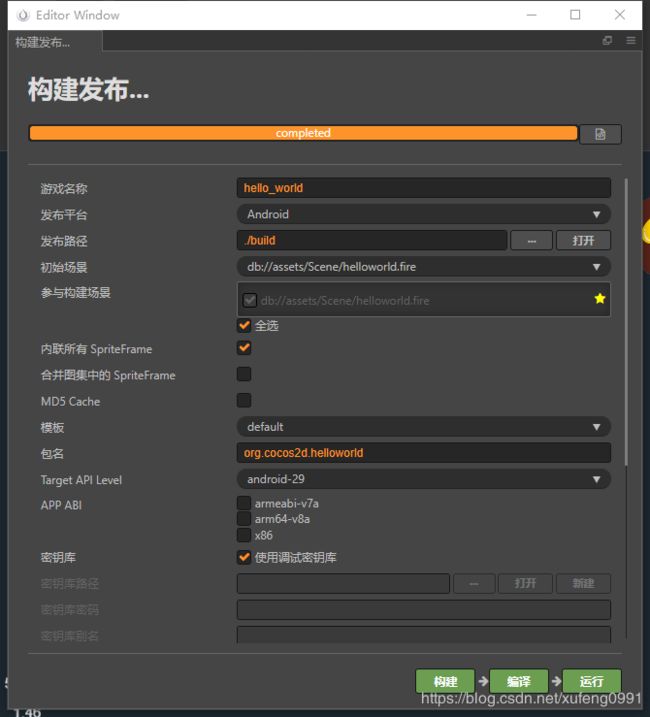Screen dimensions: 650x717
Task: Toggle the 全选 select-all checkbox
Action: 244,326
